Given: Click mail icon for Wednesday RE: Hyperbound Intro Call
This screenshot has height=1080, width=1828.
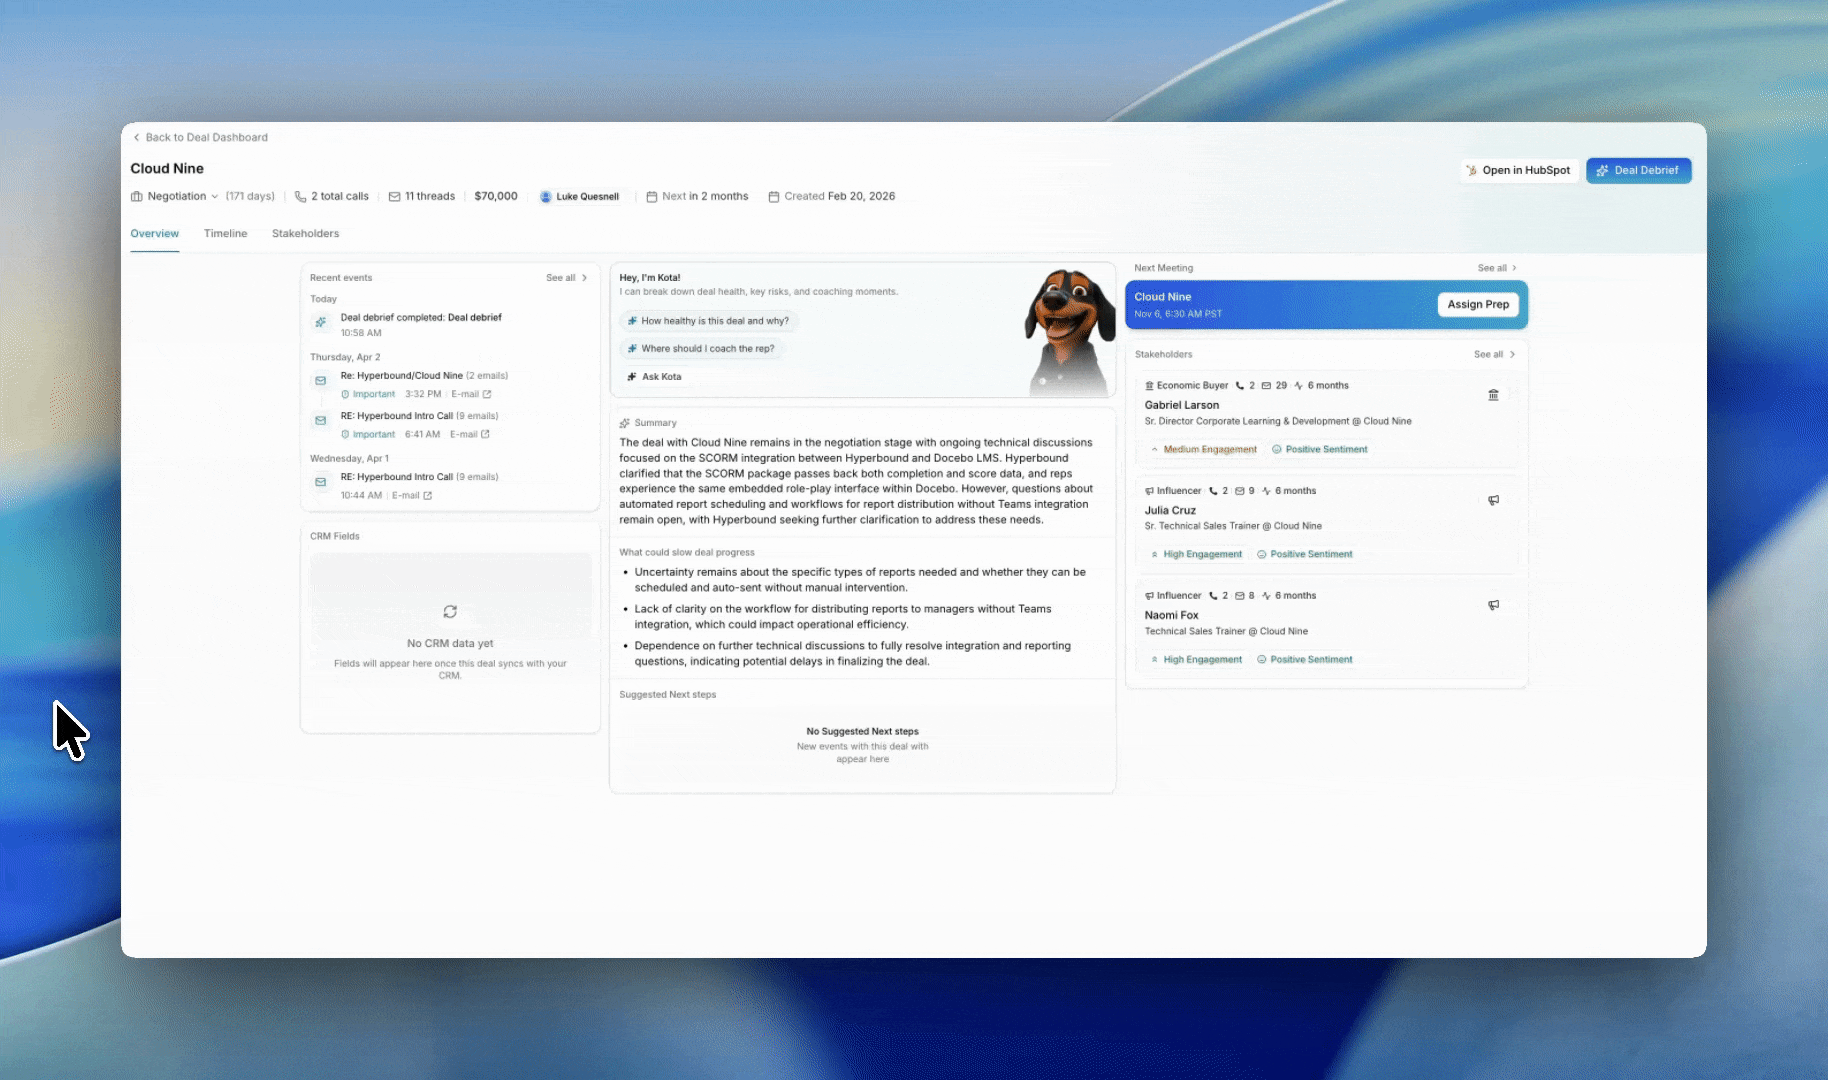Looking at the screenshot, I should point(320,482).
